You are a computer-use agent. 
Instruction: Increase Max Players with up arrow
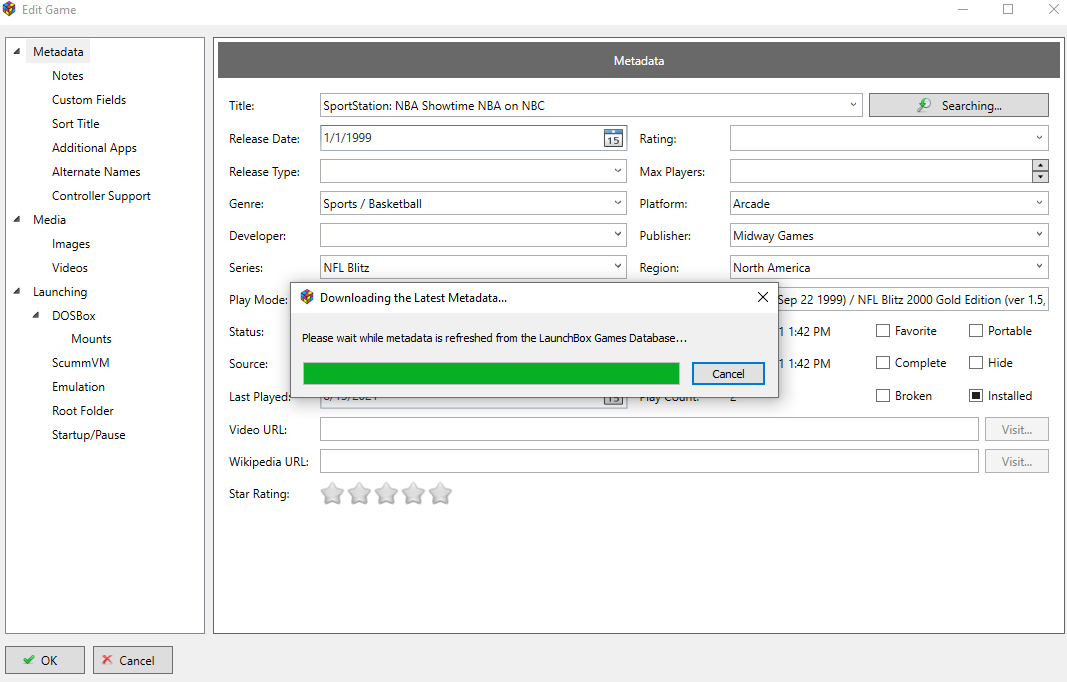tap(1040, 165)
